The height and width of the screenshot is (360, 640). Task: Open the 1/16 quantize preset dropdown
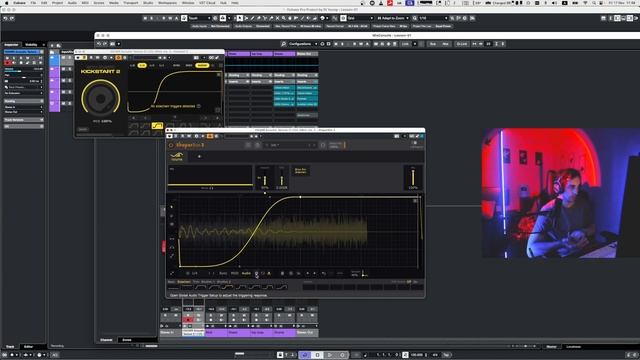tap(433, 18)
